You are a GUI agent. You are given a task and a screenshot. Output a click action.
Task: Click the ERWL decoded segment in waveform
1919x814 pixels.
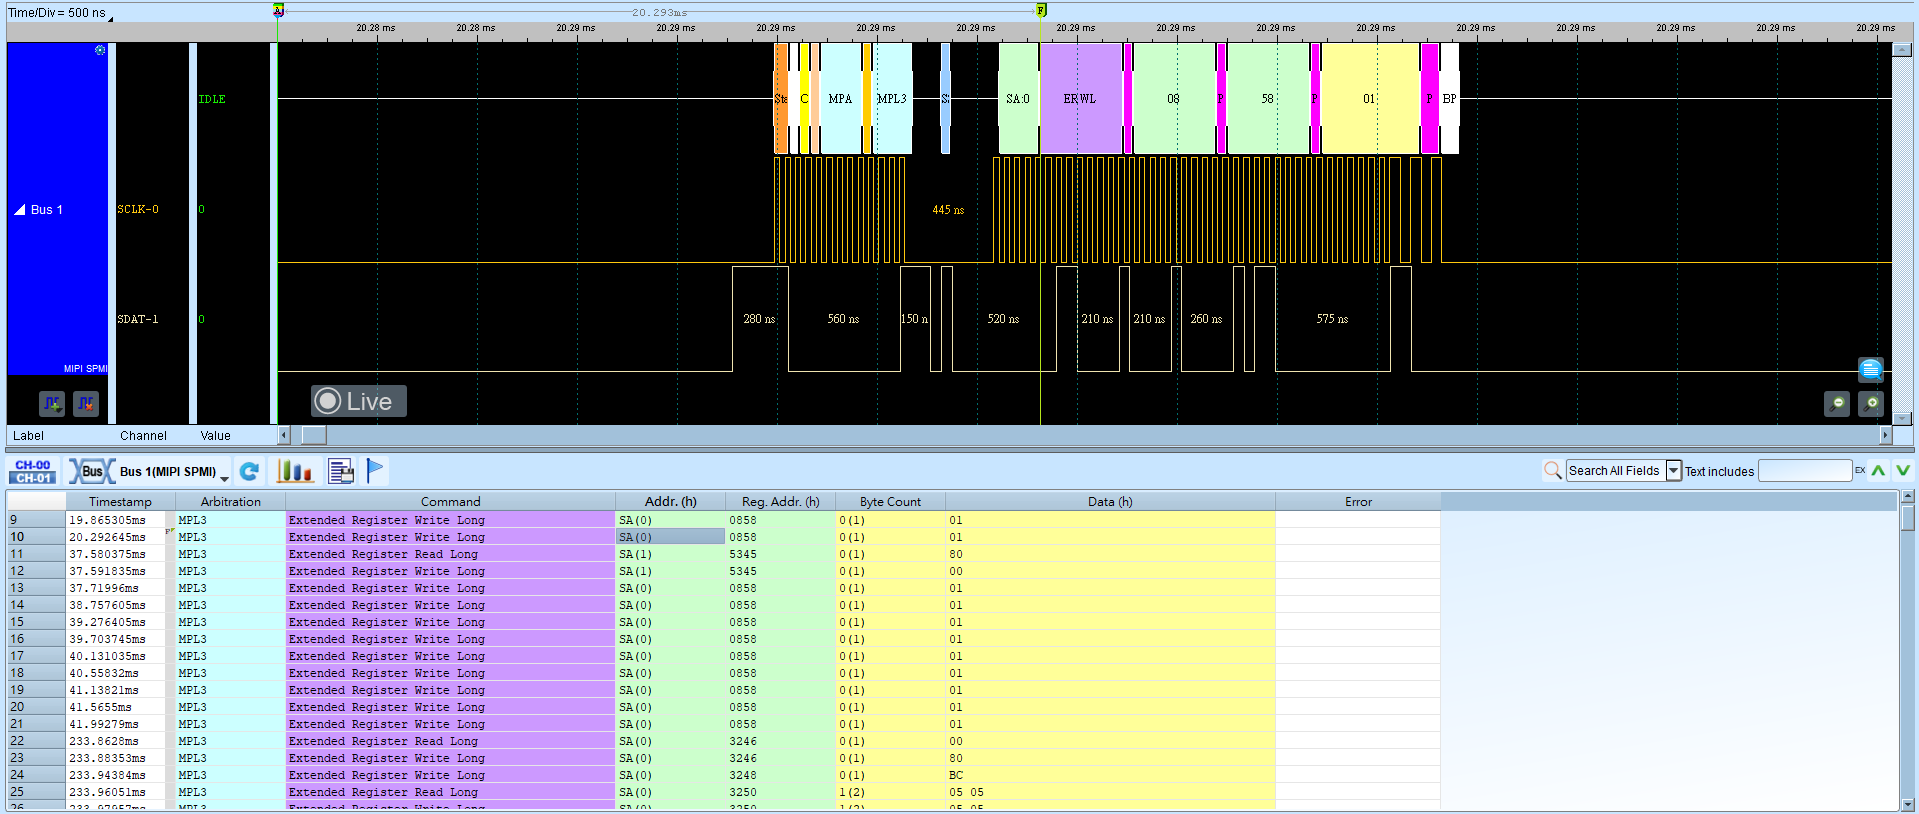(1080, 99)
